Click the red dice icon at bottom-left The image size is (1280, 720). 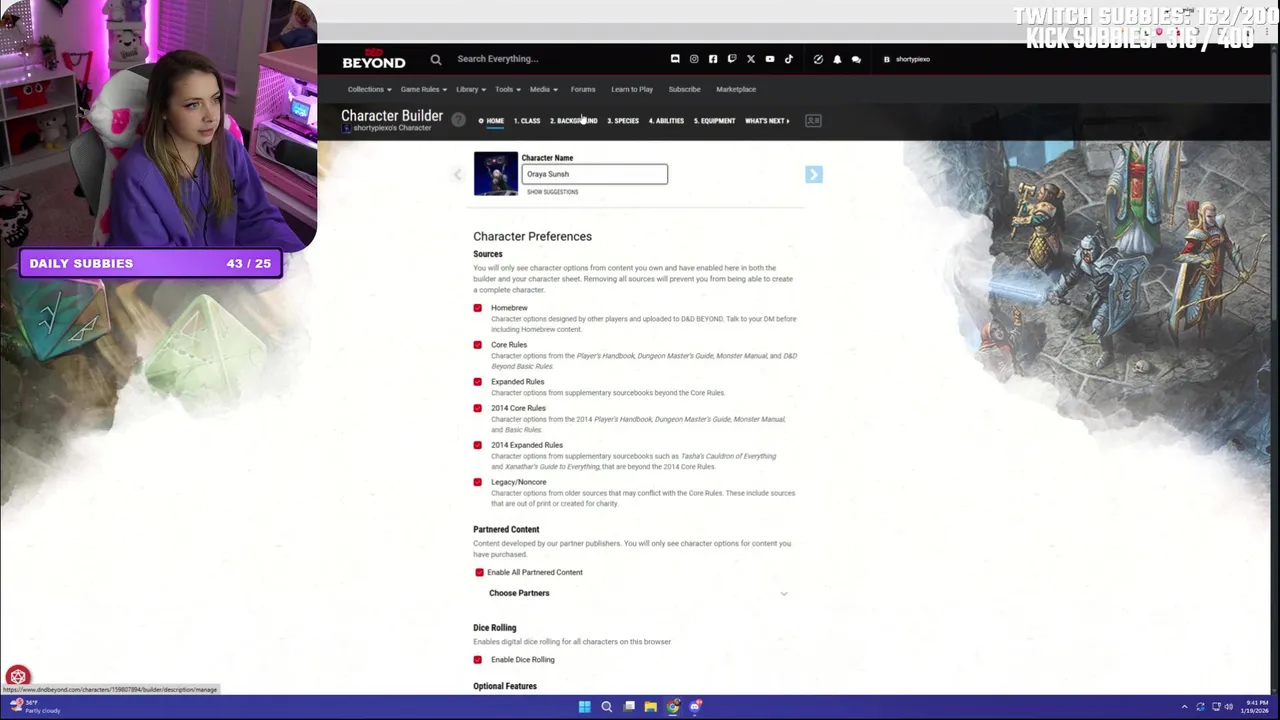18,677
